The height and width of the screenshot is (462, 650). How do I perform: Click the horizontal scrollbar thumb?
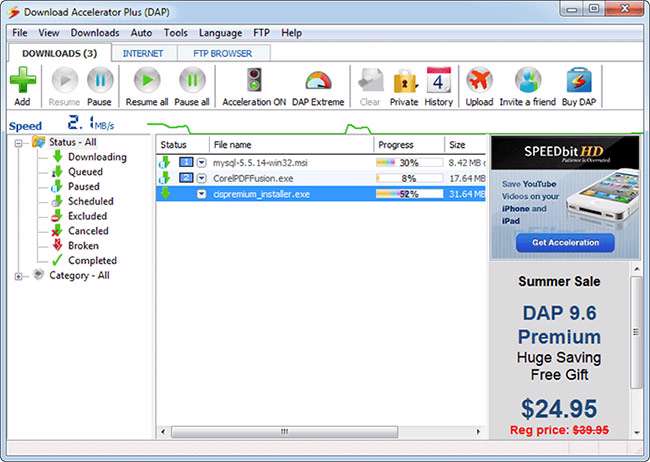tap(284, 432)
